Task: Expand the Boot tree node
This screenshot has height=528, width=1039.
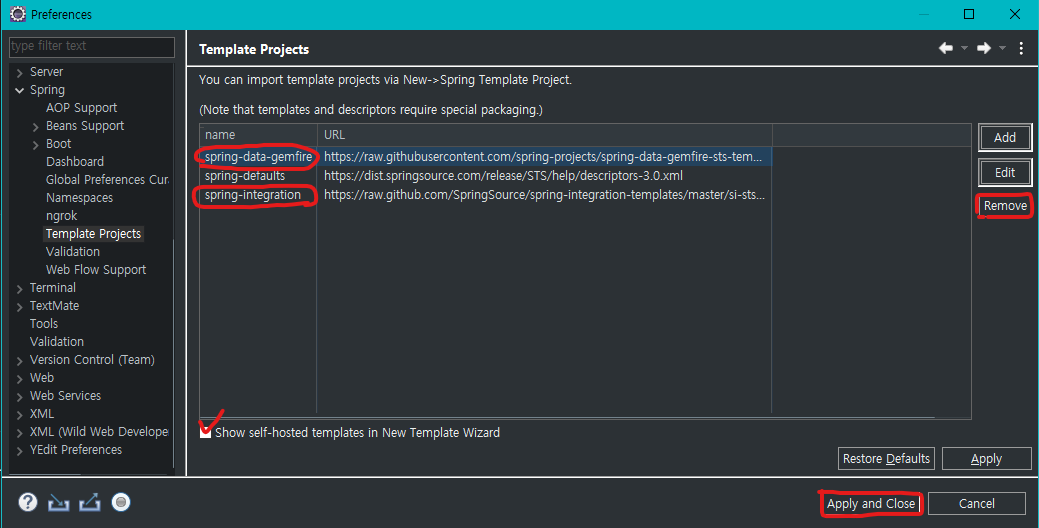Action: (x=35, y=144)
